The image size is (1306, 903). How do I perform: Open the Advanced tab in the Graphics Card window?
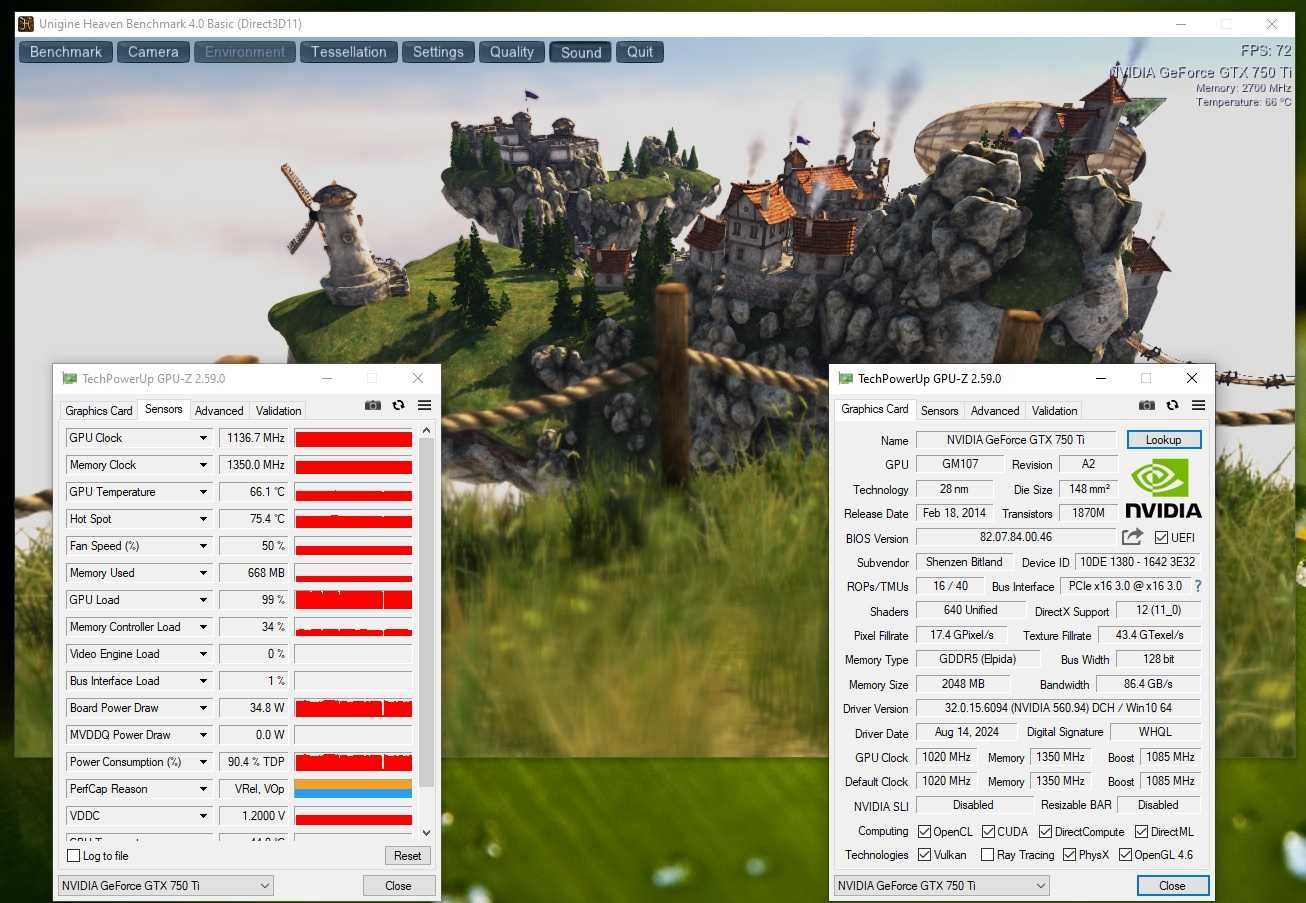tap(995, 411)
